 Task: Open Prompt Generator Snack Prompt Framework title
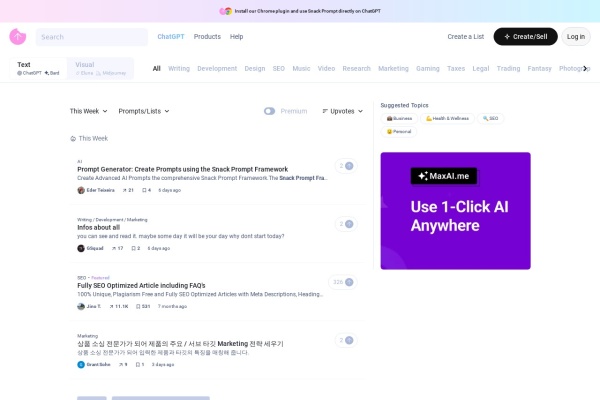click(x=183, y=169)
